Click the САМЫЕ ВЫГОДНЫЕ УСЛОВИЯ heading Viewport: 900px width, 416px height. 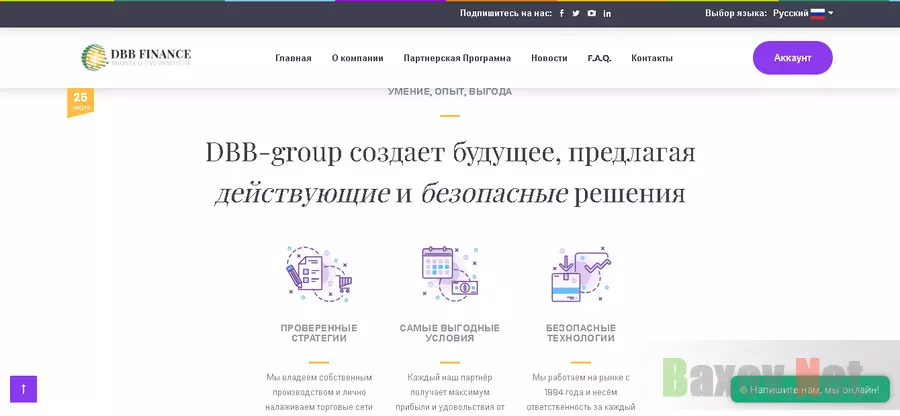[x=450, y=333]
